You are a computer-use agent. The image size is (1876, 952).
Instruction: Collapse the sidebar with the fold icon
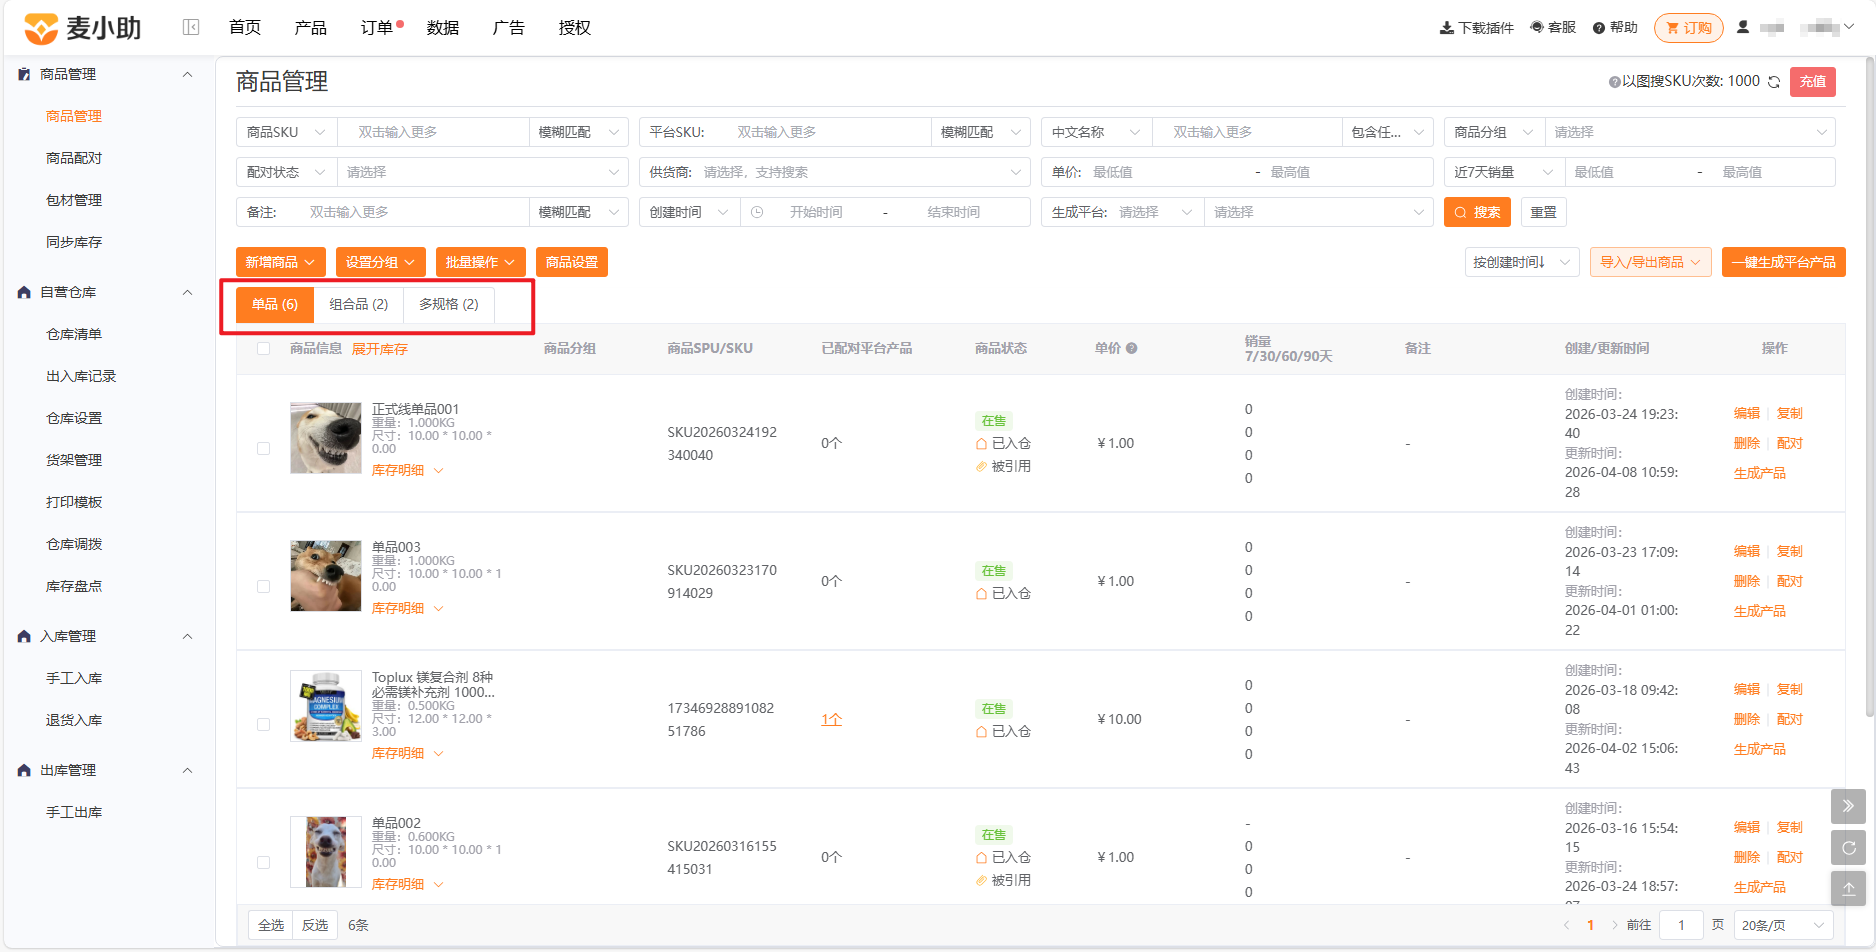[x=191, y=27]
